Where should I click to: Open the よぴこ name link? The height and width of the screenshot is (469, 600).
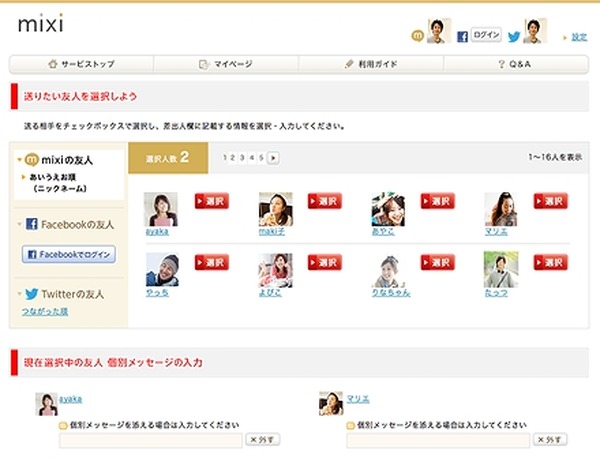point(270,293)
